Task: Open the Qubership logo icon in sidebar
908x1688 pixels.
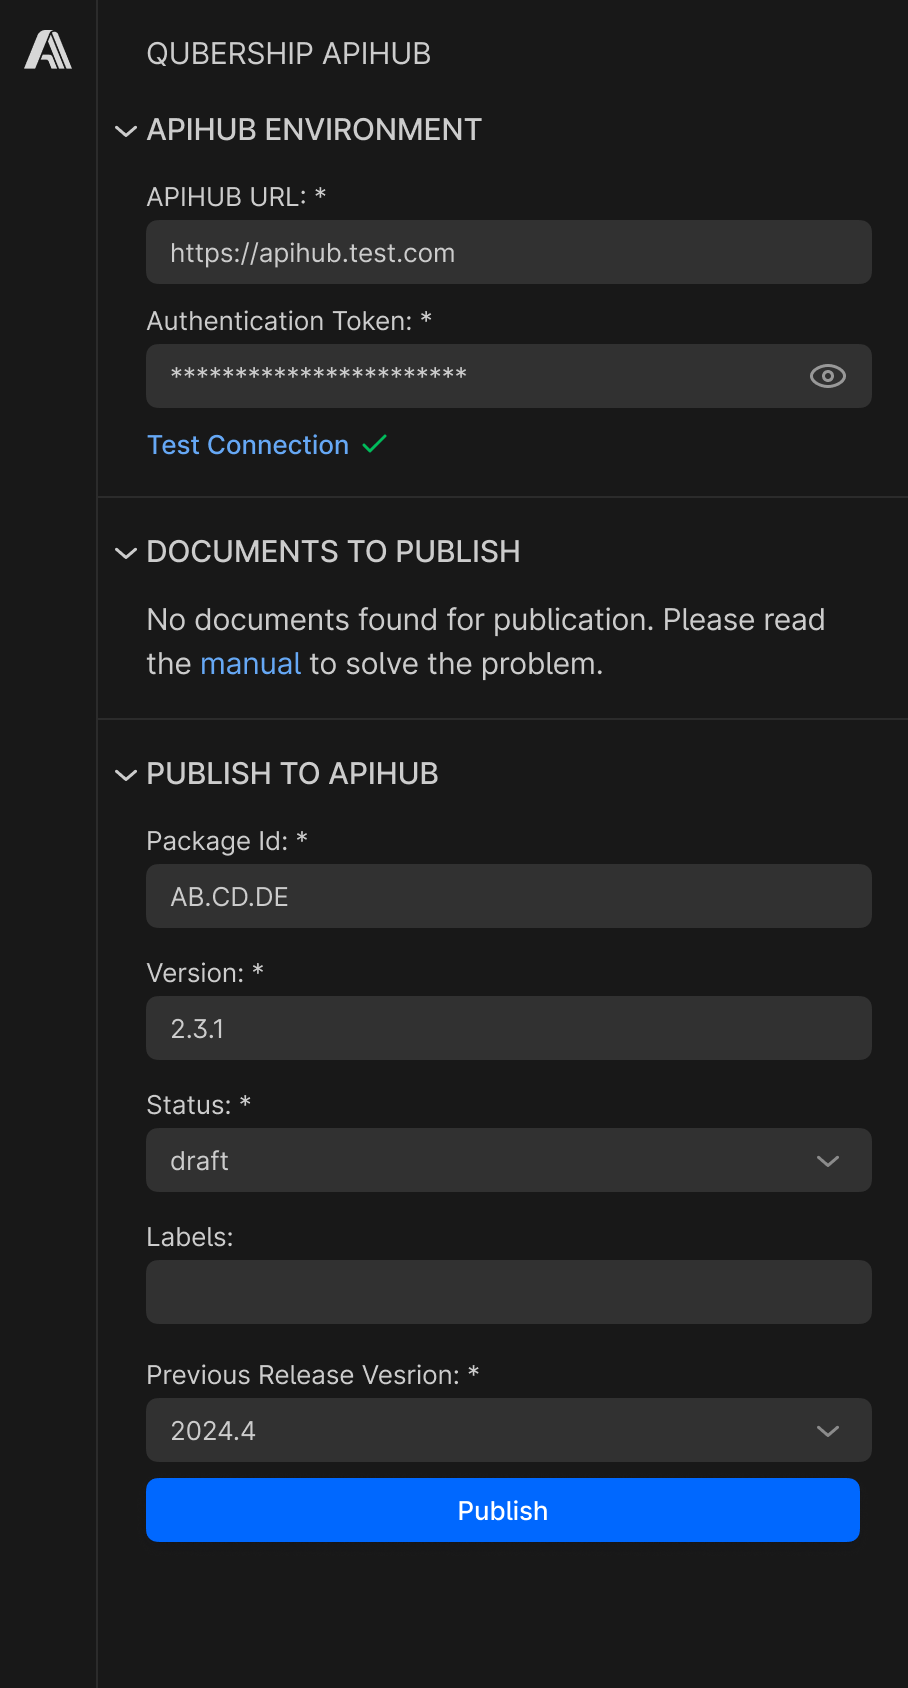Action: [x=48, y=50]
